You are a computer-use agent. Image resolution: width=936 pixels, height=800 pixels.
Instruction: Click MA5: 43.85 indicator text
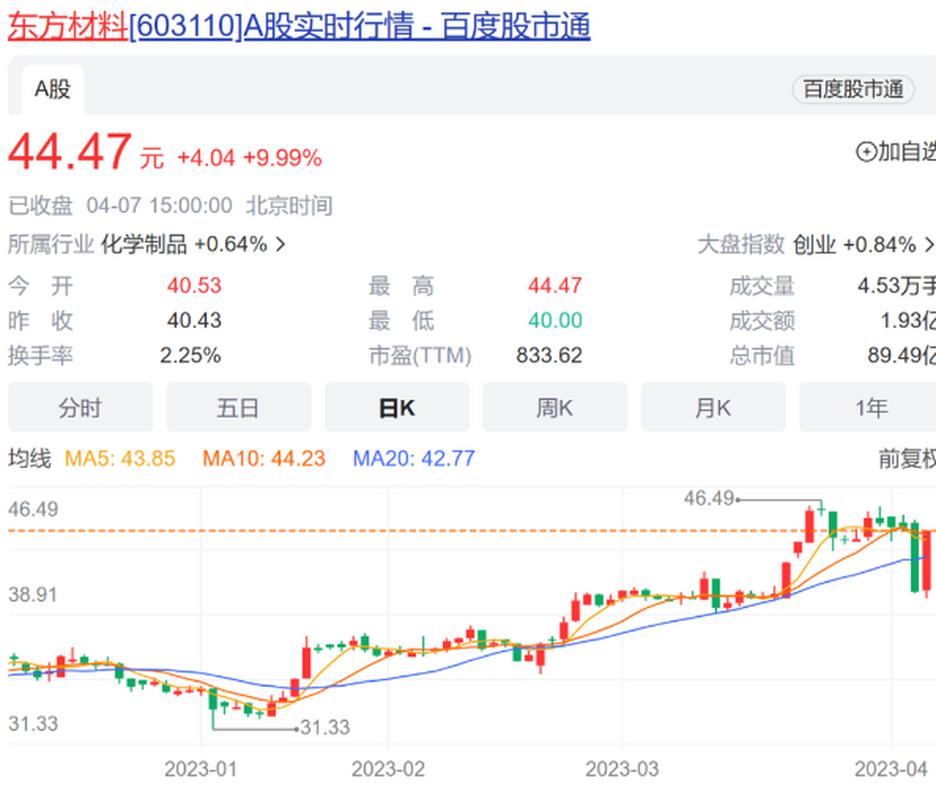(120, 459)
